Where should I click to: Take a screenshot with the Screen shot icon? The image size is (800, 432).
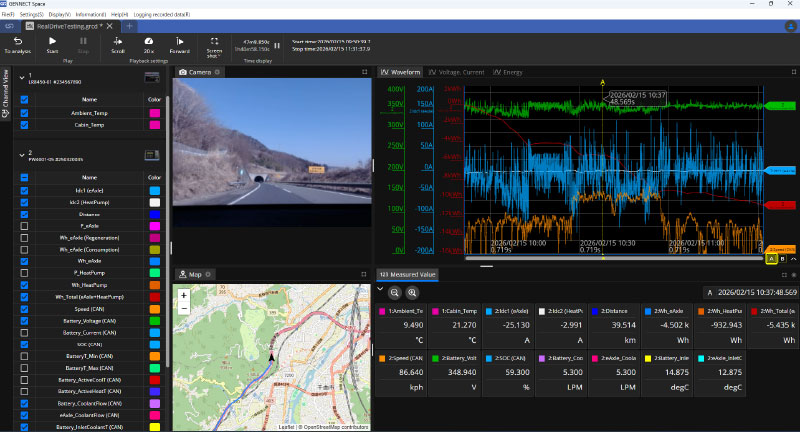214,40
